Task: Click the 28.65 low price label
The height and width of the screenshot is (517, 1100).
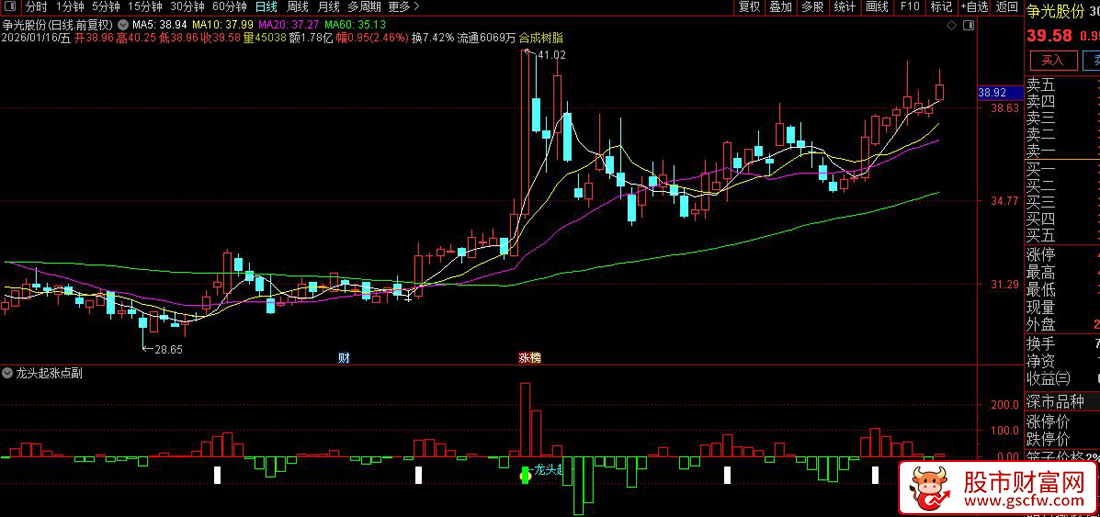Action: click(168, 349)
